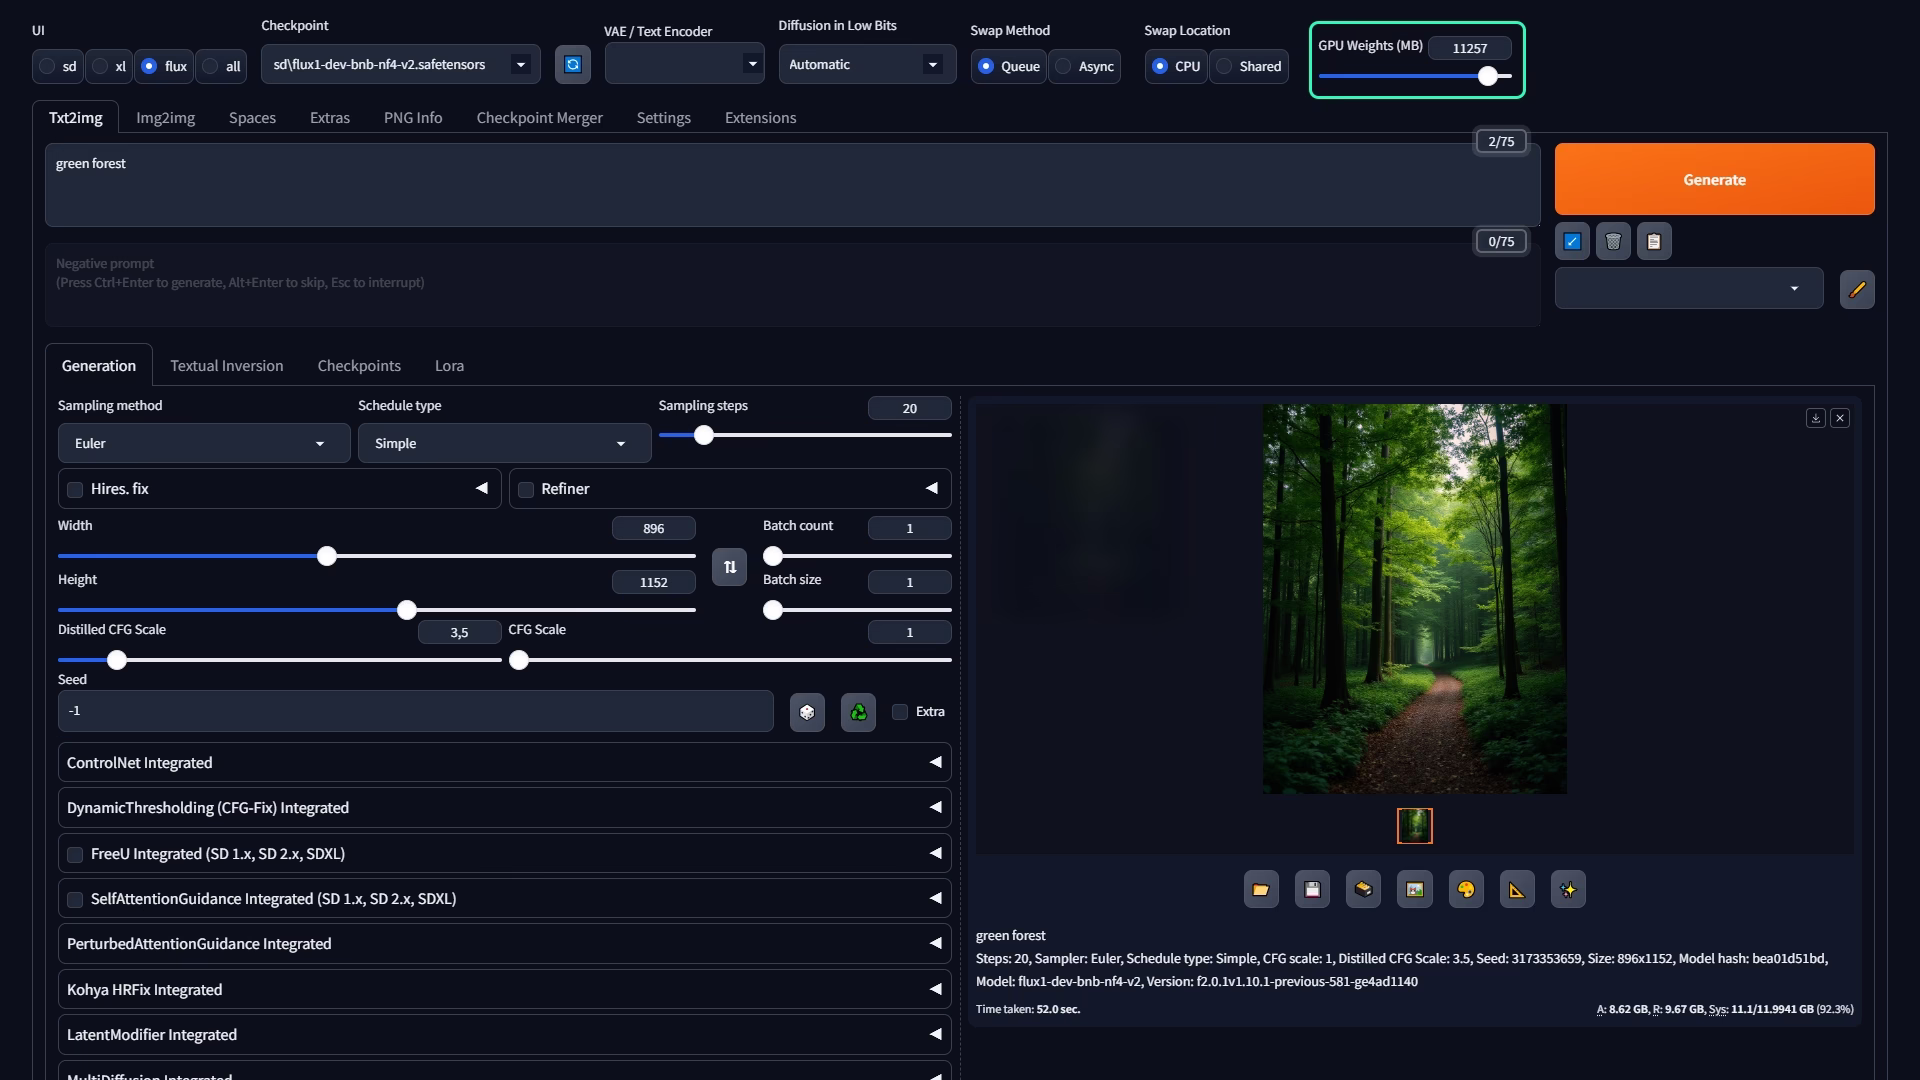The height and width of the screenshot is (1080, 1920).
Task: Clear the prompt with the trash icon
Action: [x=1613, y=241]
